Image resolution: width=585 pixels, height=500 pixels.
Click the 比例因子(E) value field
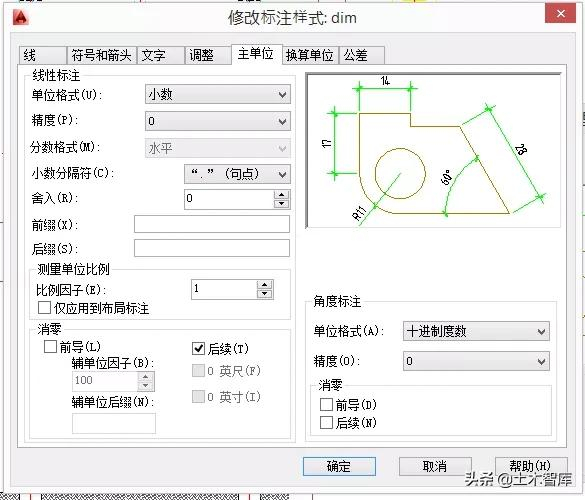click(x=224, y=289)
